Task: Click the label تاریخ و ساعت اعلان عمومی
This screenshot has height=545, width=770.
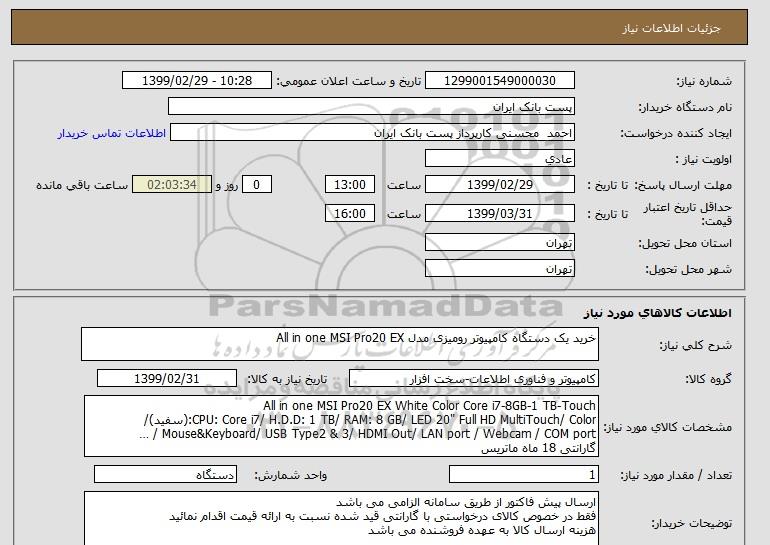Action: tap(349, 81)
